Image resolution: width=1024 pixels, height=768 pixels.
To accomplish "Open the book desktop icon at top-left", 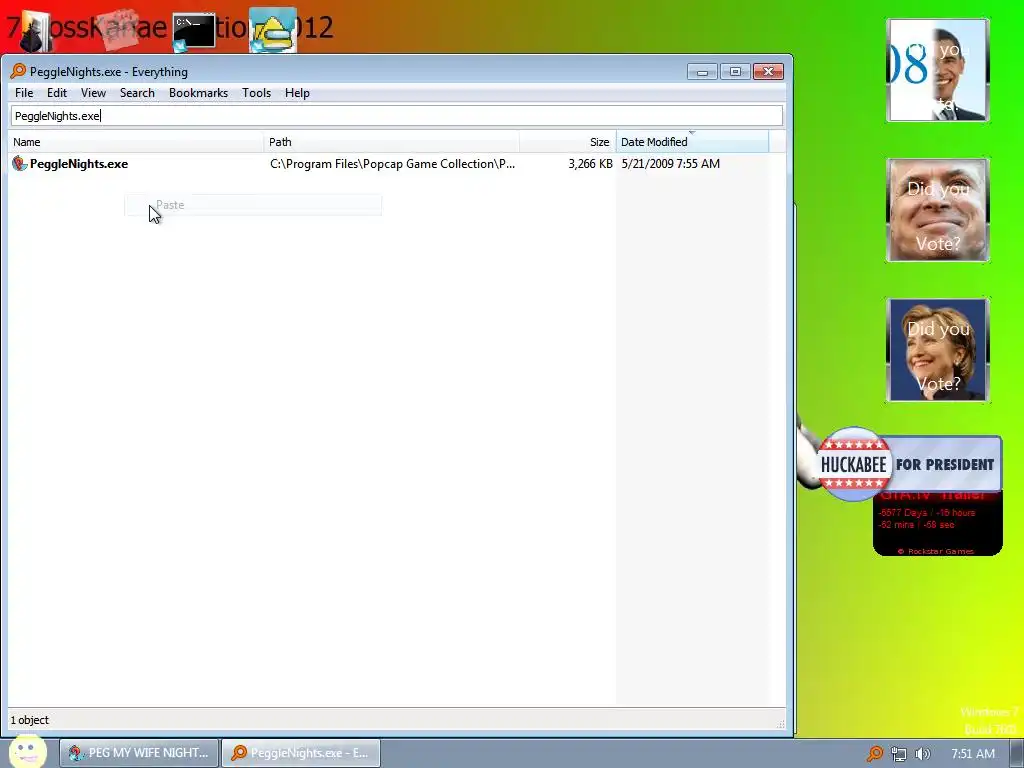I will point(33,32).
